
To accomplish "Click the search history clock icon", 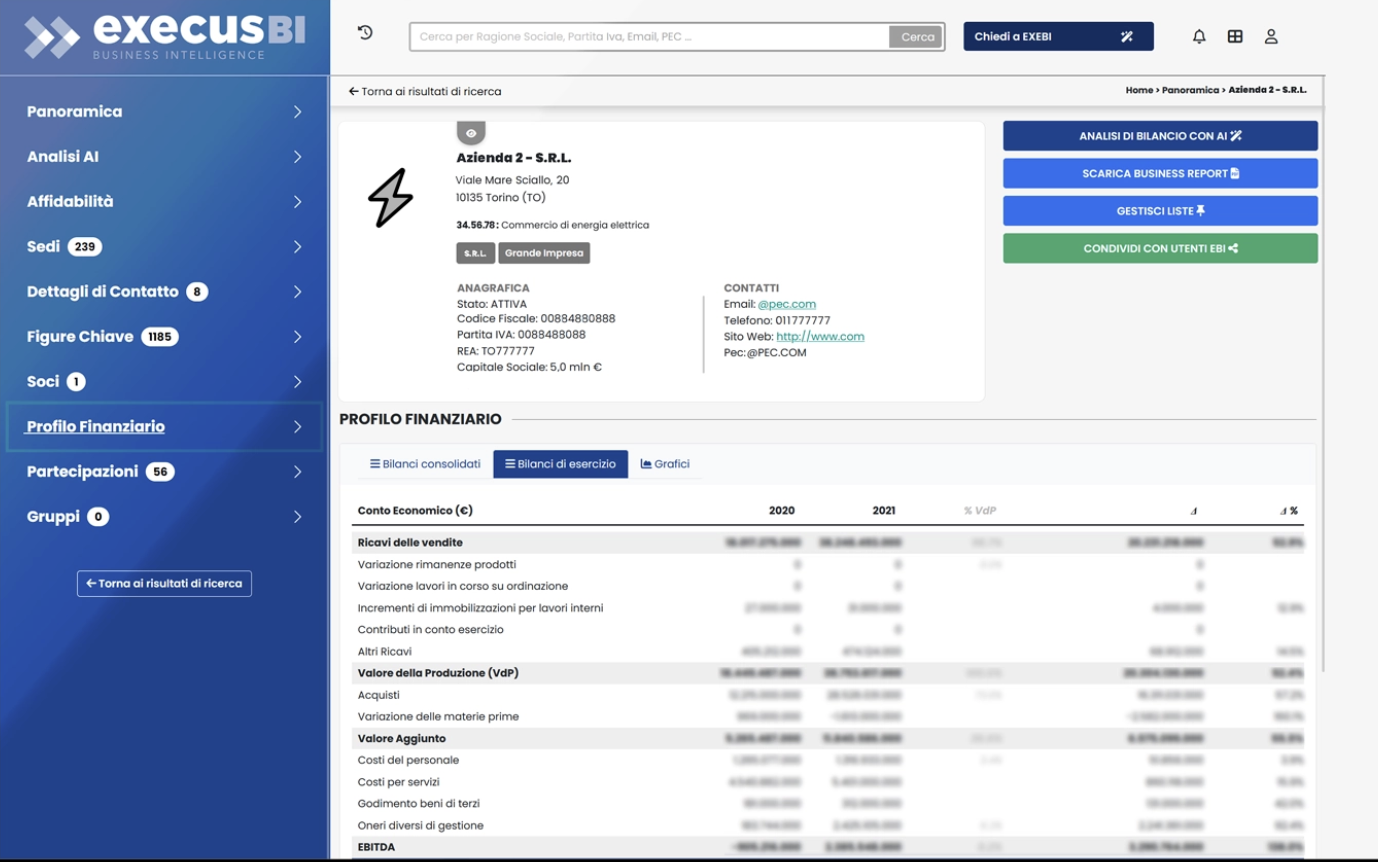I will 365,33.
